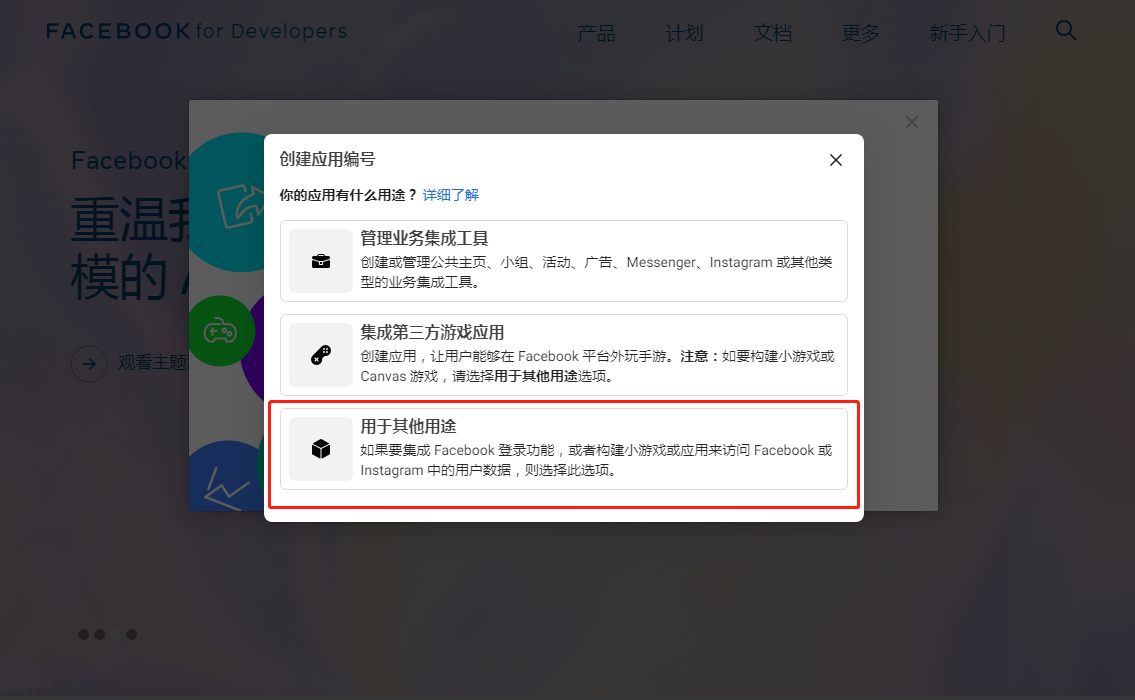The image size is (1135, 700).
Task: Select the first carousel dot
Action: pos(83,634)
